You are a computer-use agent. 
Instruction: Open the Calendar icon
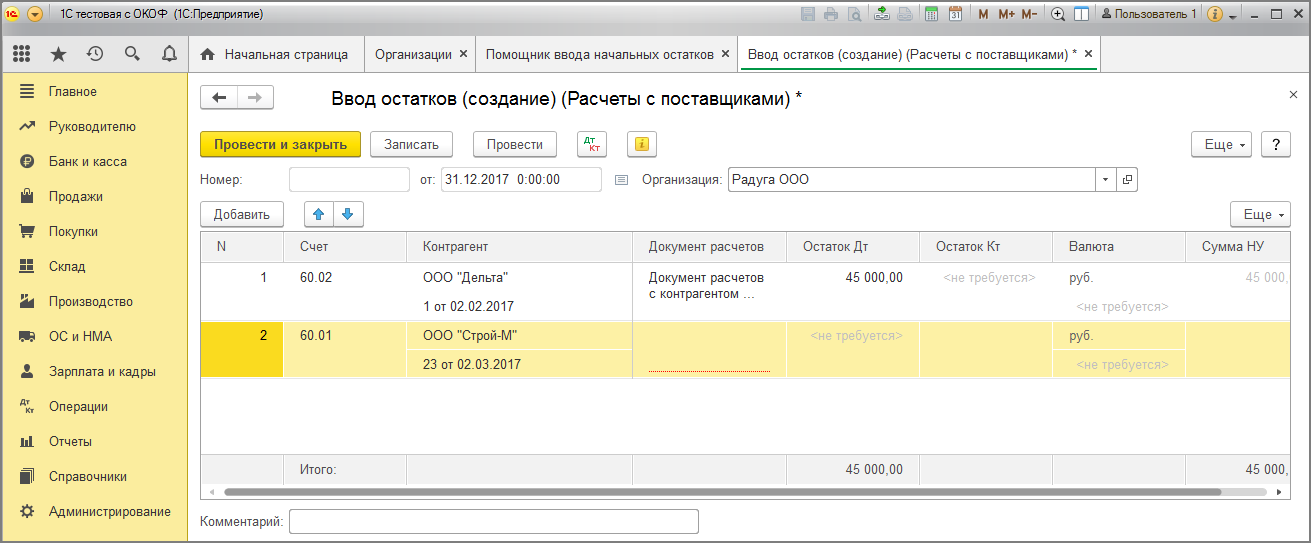coord(955,14)
